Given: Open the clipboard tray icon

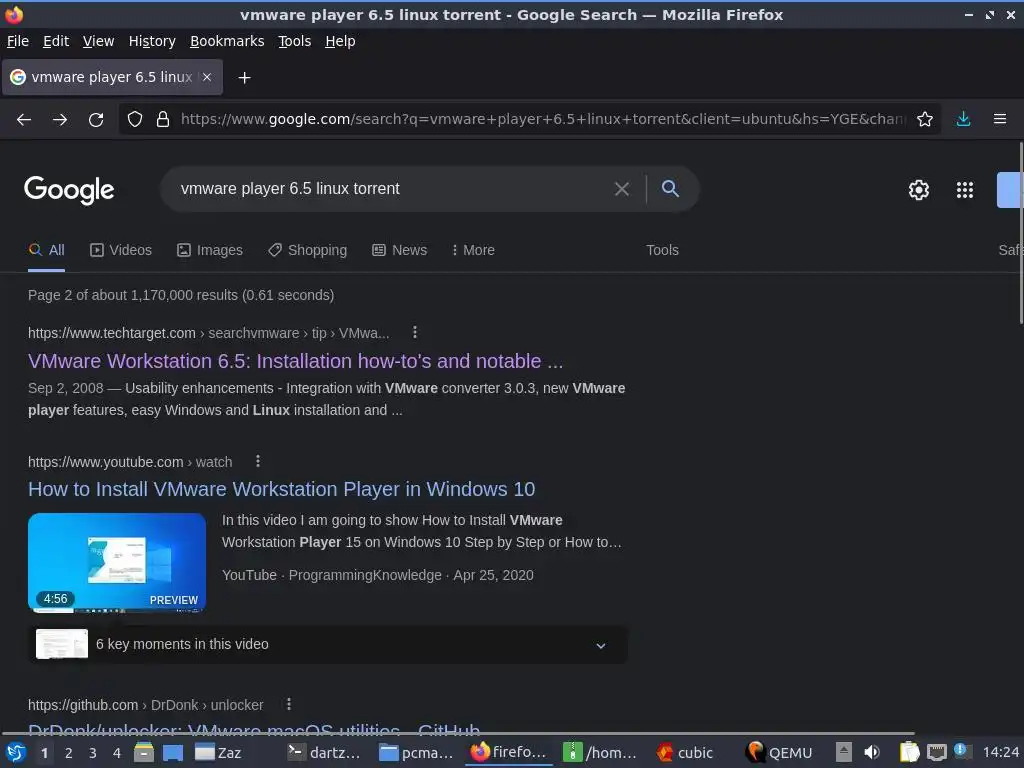Looking at the screenshot, I should tap(909, 753).
